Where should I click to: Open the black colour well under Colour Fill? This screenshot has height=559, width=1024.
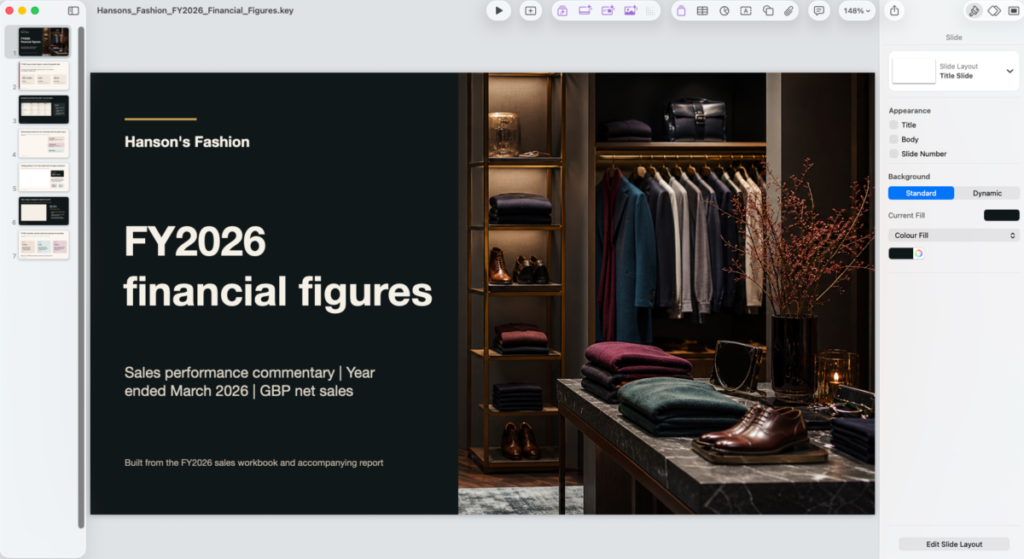901,253
